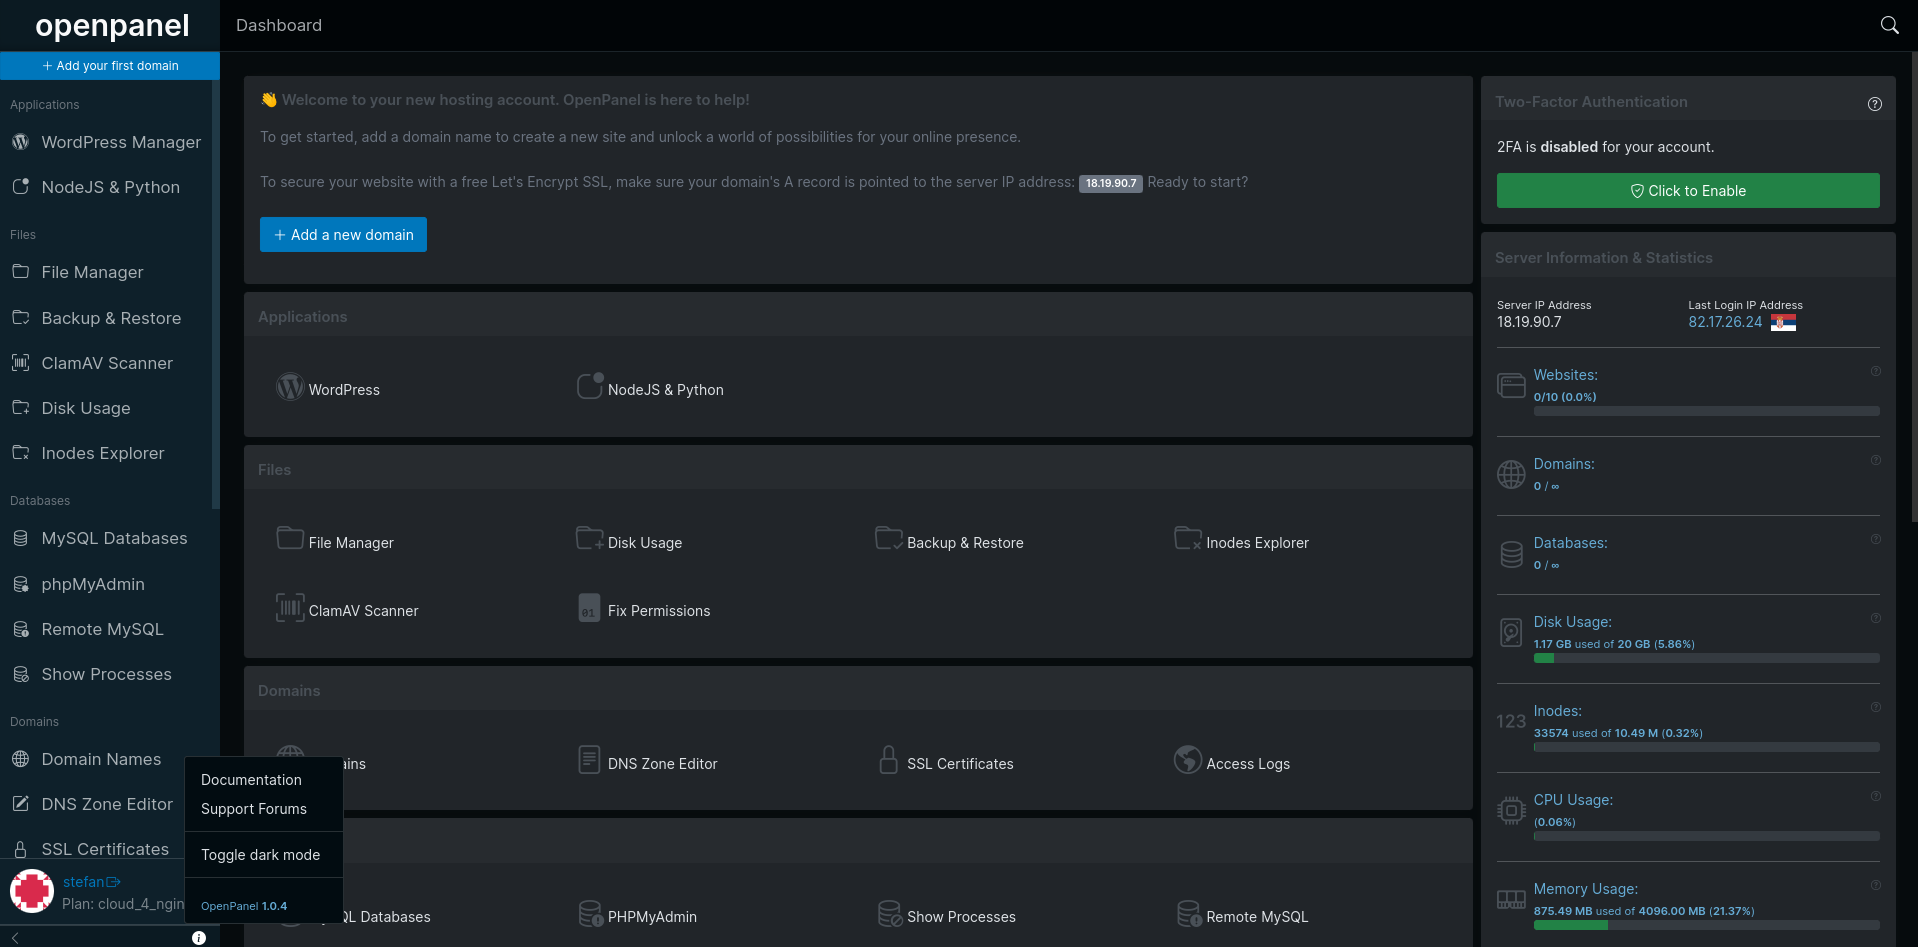This screenshot has width=1918, height=947.
Task: Open PHPMyAdmin icon in bottom card
Action: 590,913
